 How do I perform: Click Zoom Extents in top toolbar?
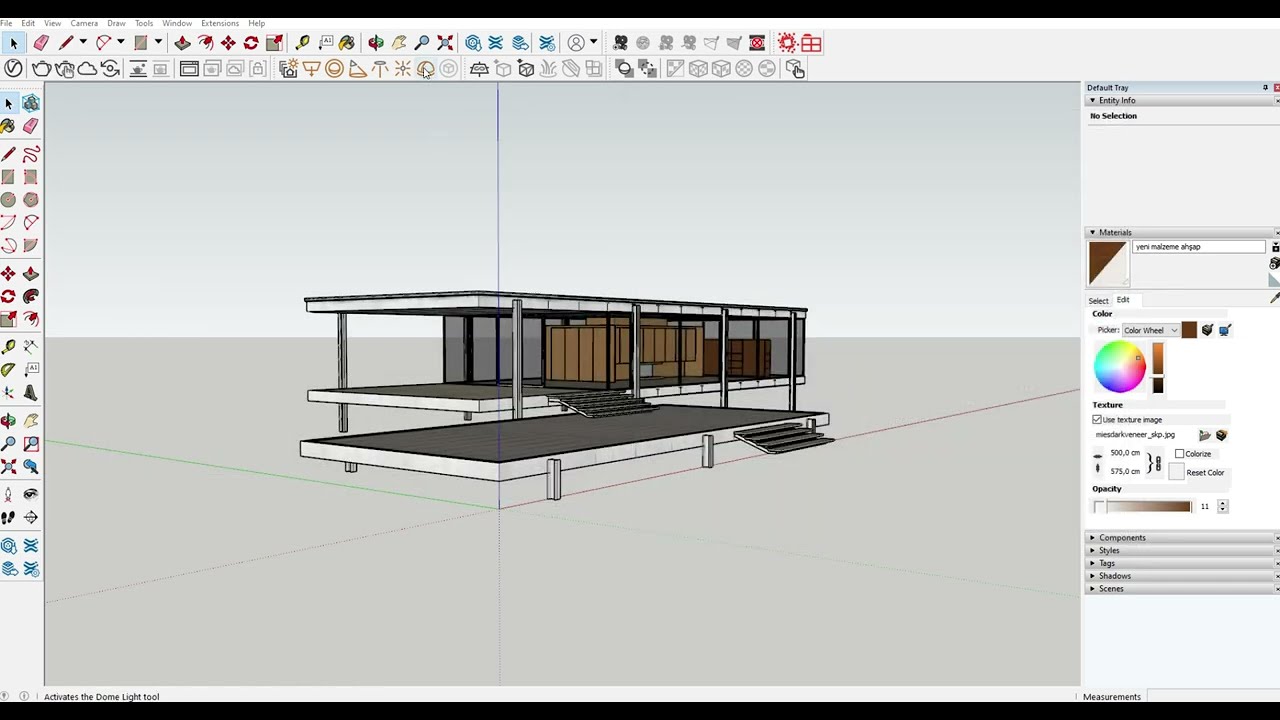tap(445, 42)
